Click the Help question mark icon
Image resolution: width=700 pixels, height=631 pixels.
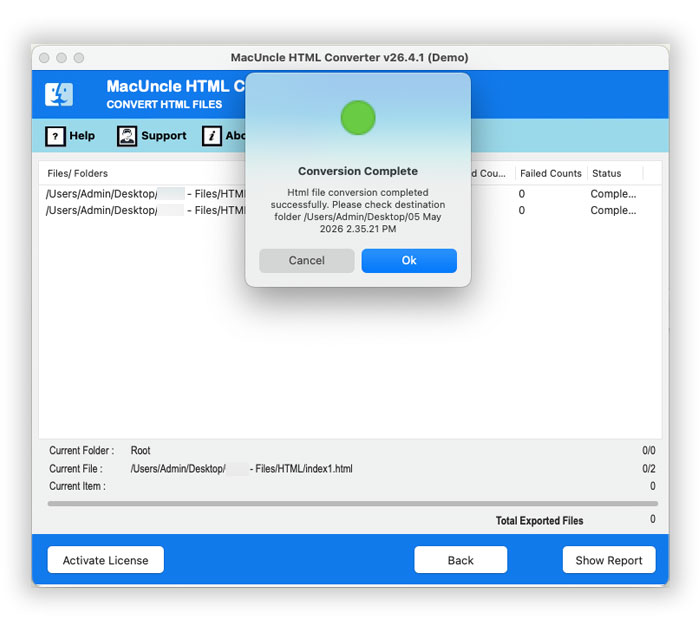coord(55,136)
